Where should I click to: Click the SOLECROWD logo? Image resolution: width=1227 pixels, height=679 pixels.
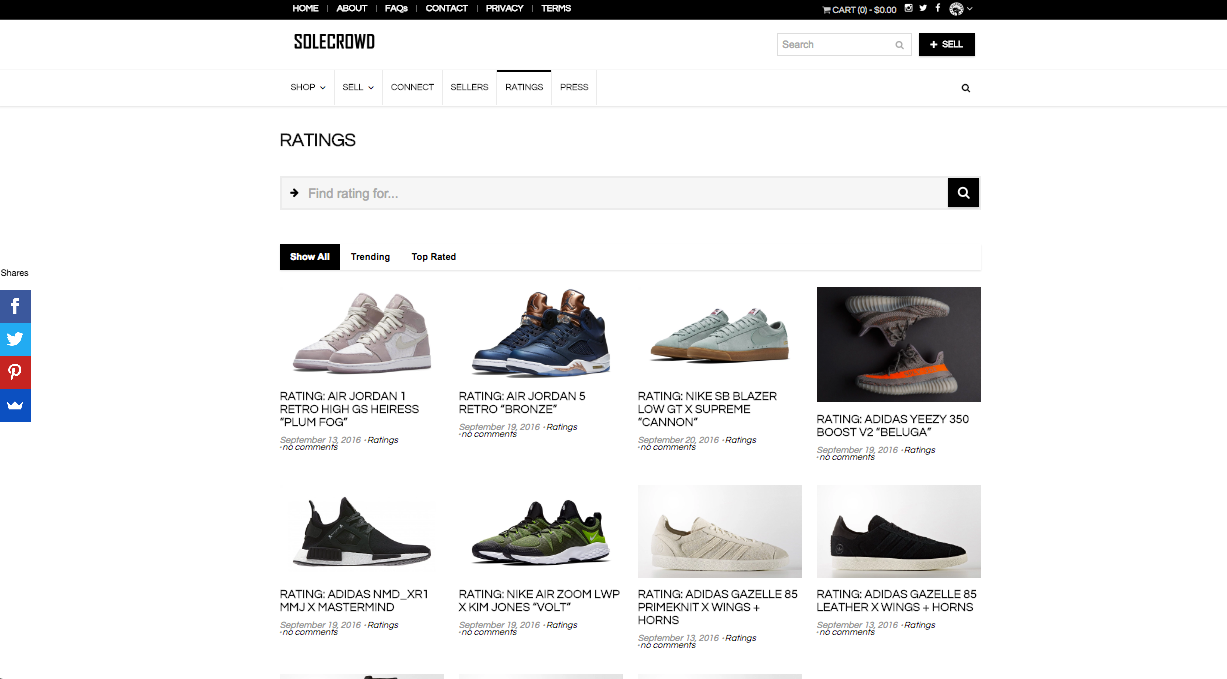[334, 42]
